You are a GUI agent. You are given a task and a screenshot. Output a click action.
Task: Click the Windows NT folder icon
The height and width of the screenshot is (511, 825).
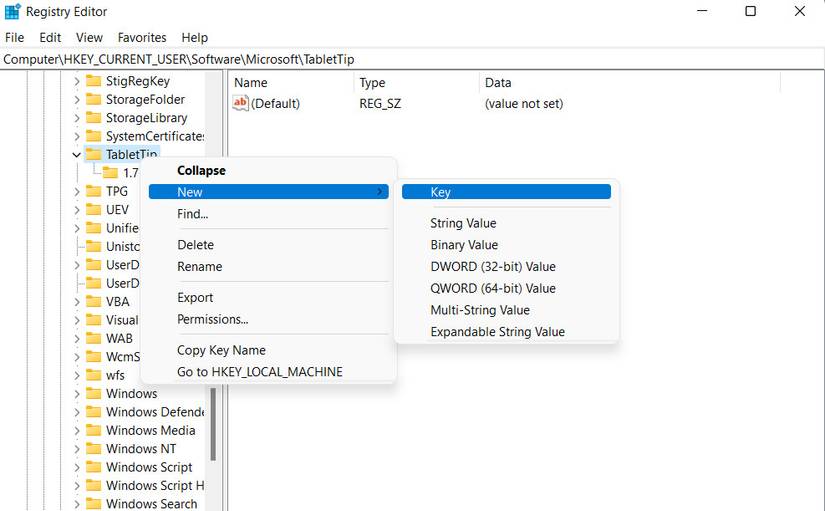point(93,448)
